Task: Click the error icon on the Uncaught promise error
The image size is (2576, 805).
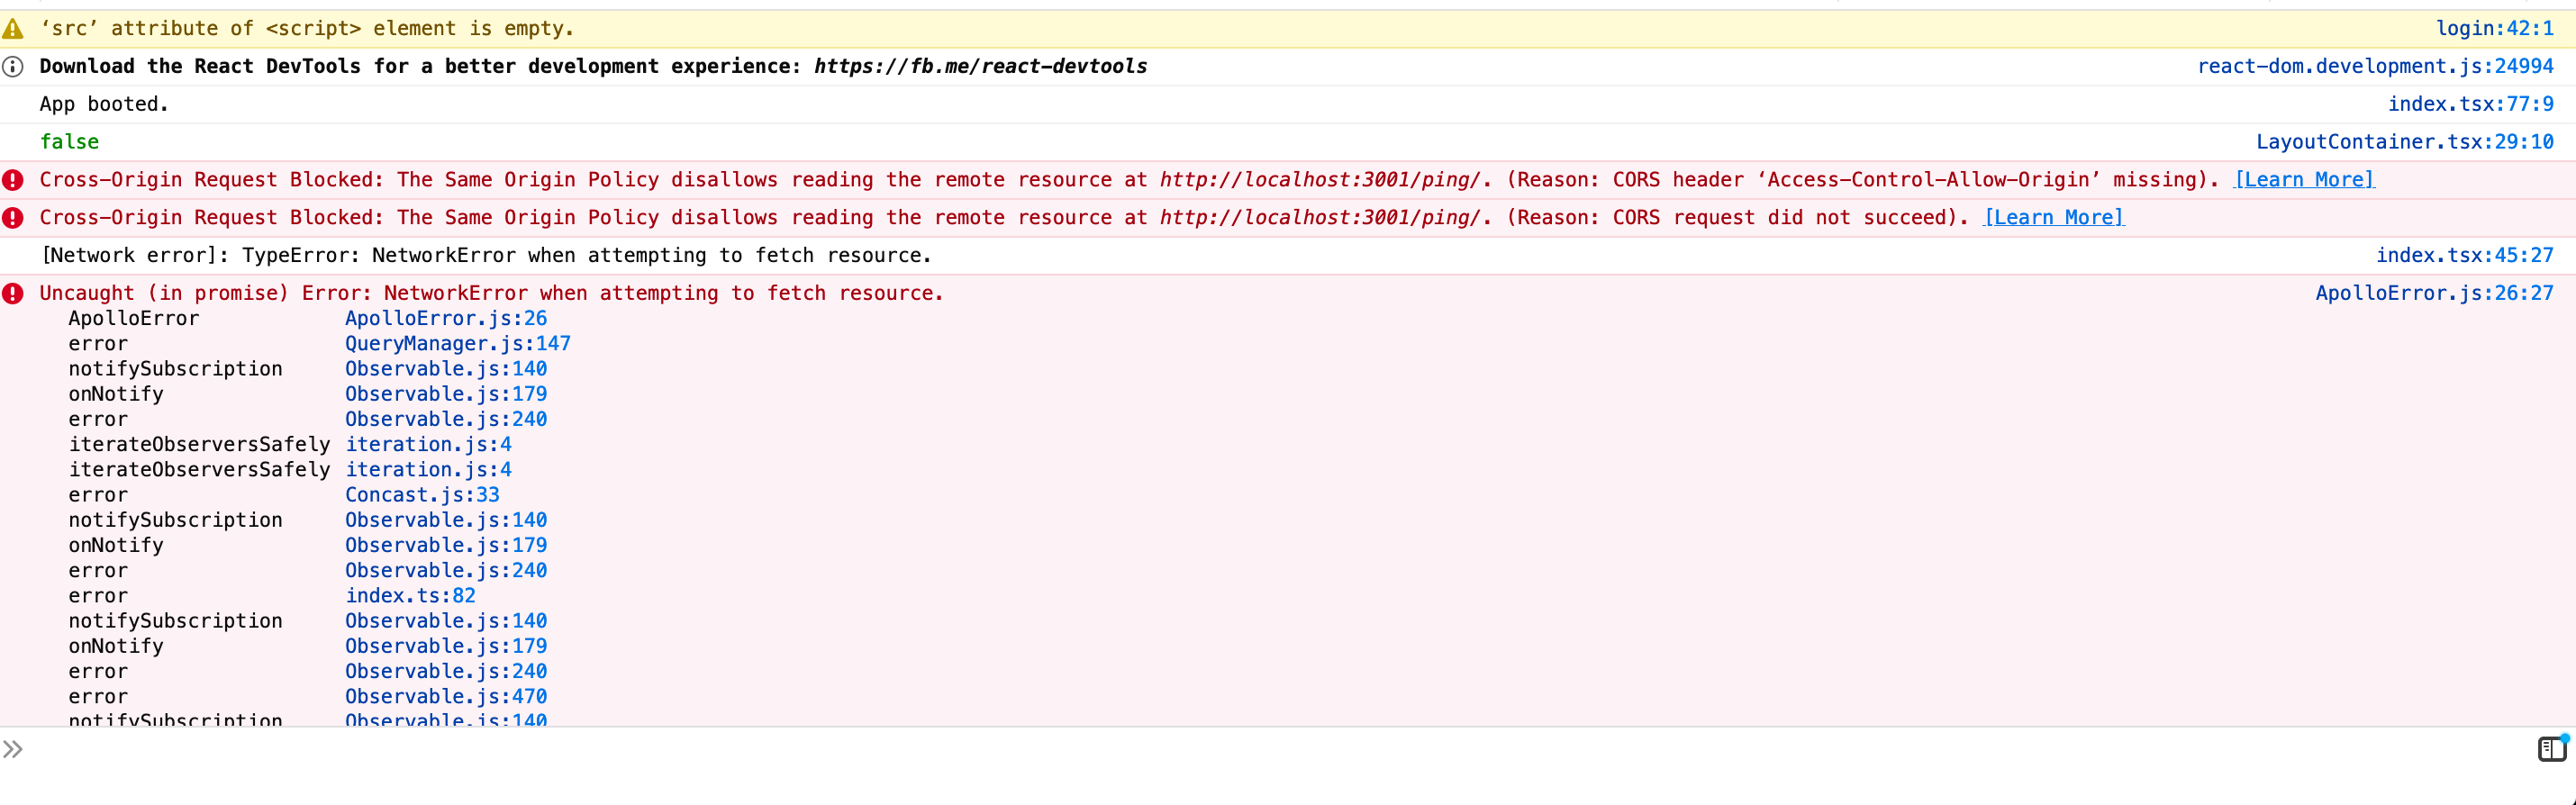Action: [13, 293]
